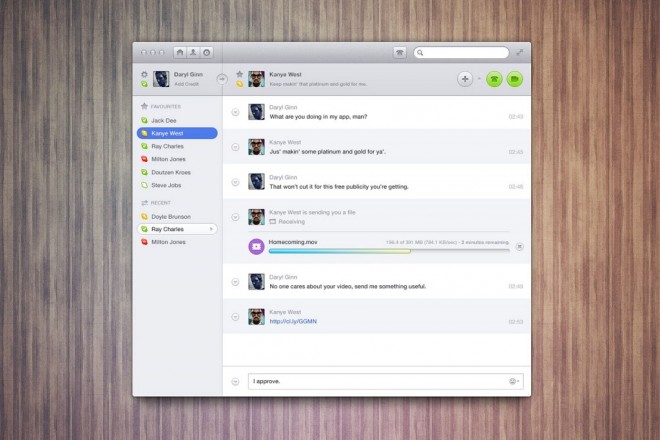660x440 pixels.
Task: Open settings gear beside Daryl Ginn profile
Action: click(x=144, y=75)
